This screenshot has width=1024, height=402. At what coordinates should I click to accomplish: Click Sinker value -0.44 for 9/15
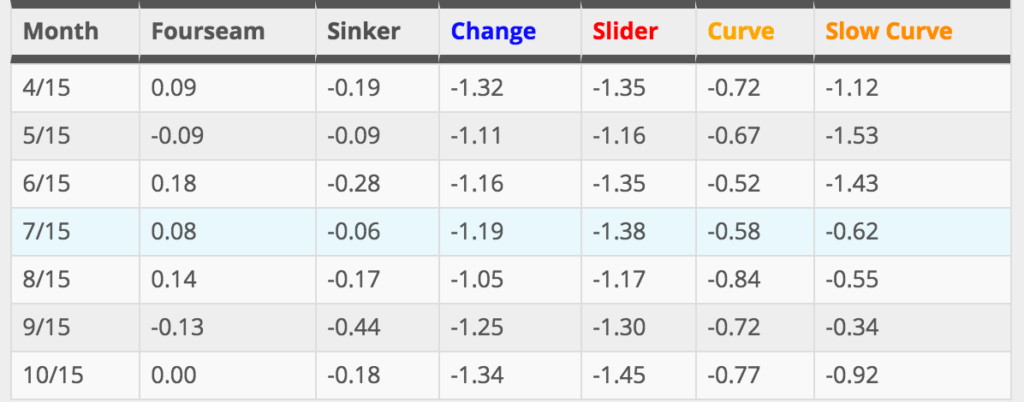click(x=353, y=328)
